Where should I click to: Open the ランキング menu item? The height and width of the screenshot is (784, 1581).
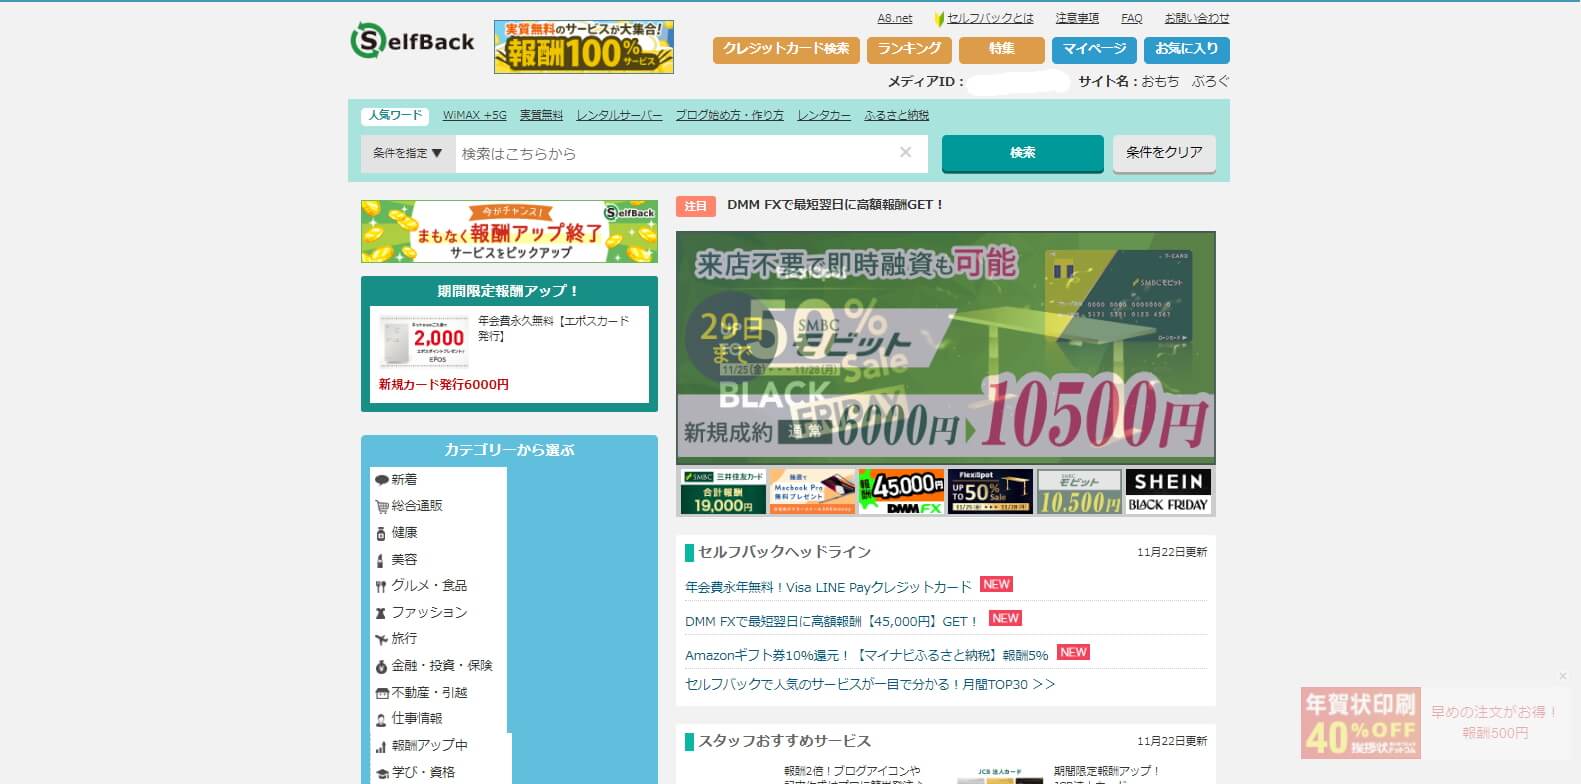point(909,49)
